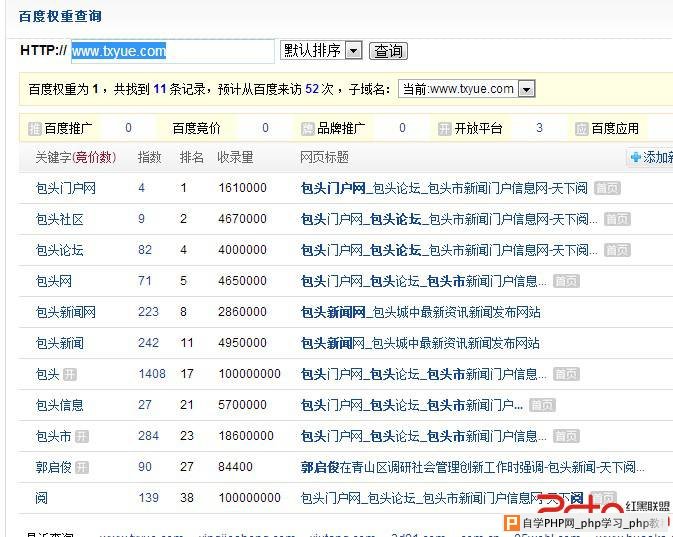Click the 开 badge next to 包头 keyword
Screen dimensions: 673x537
(70, 375)
